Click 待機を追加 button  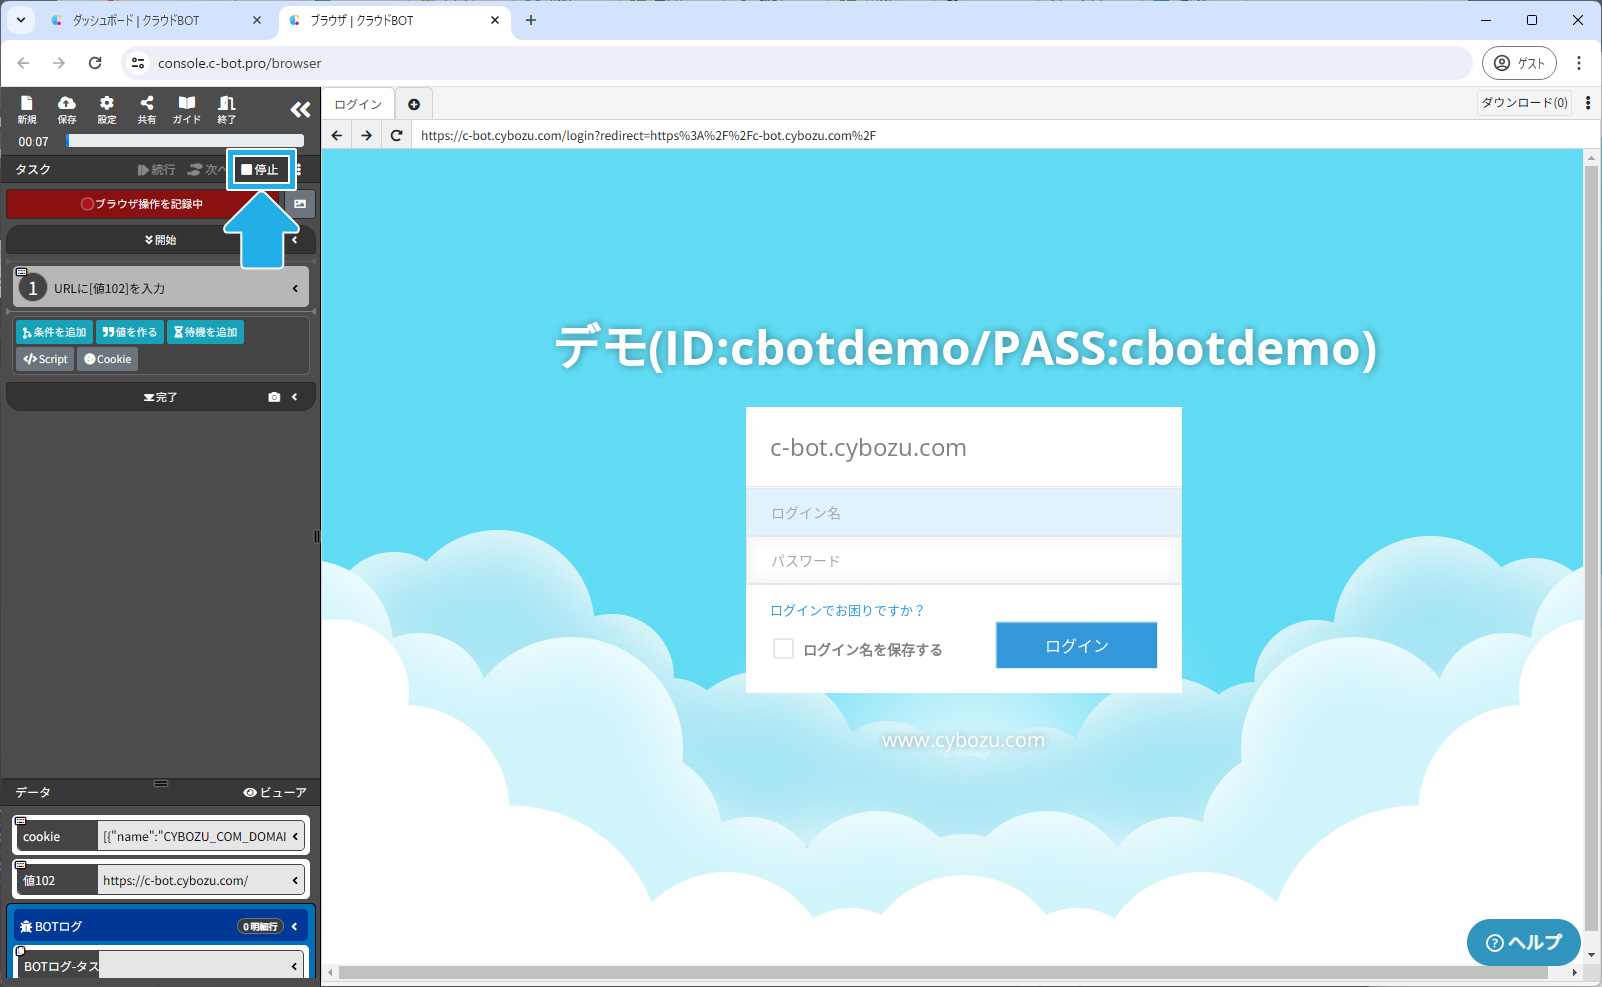pos(205,332)
